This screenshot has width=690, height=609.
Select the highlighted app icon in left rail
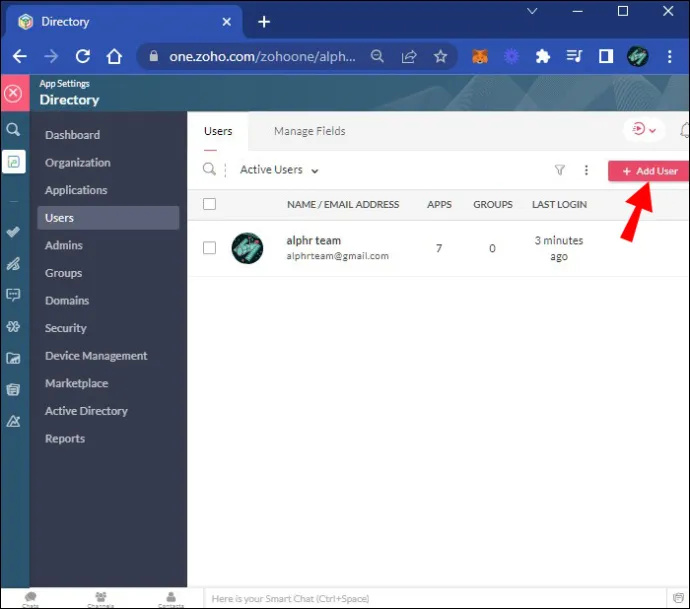point(14,161)
